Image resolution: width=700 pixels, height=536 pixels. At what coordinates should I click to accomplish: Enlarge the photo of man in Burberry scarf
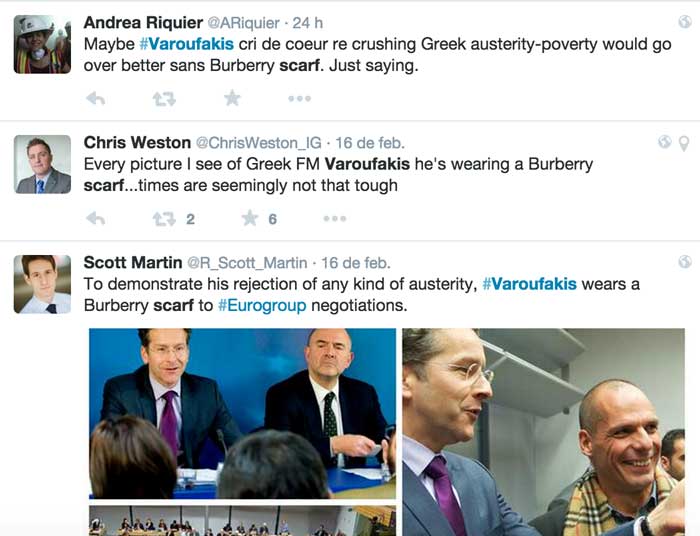pos(543,432)
